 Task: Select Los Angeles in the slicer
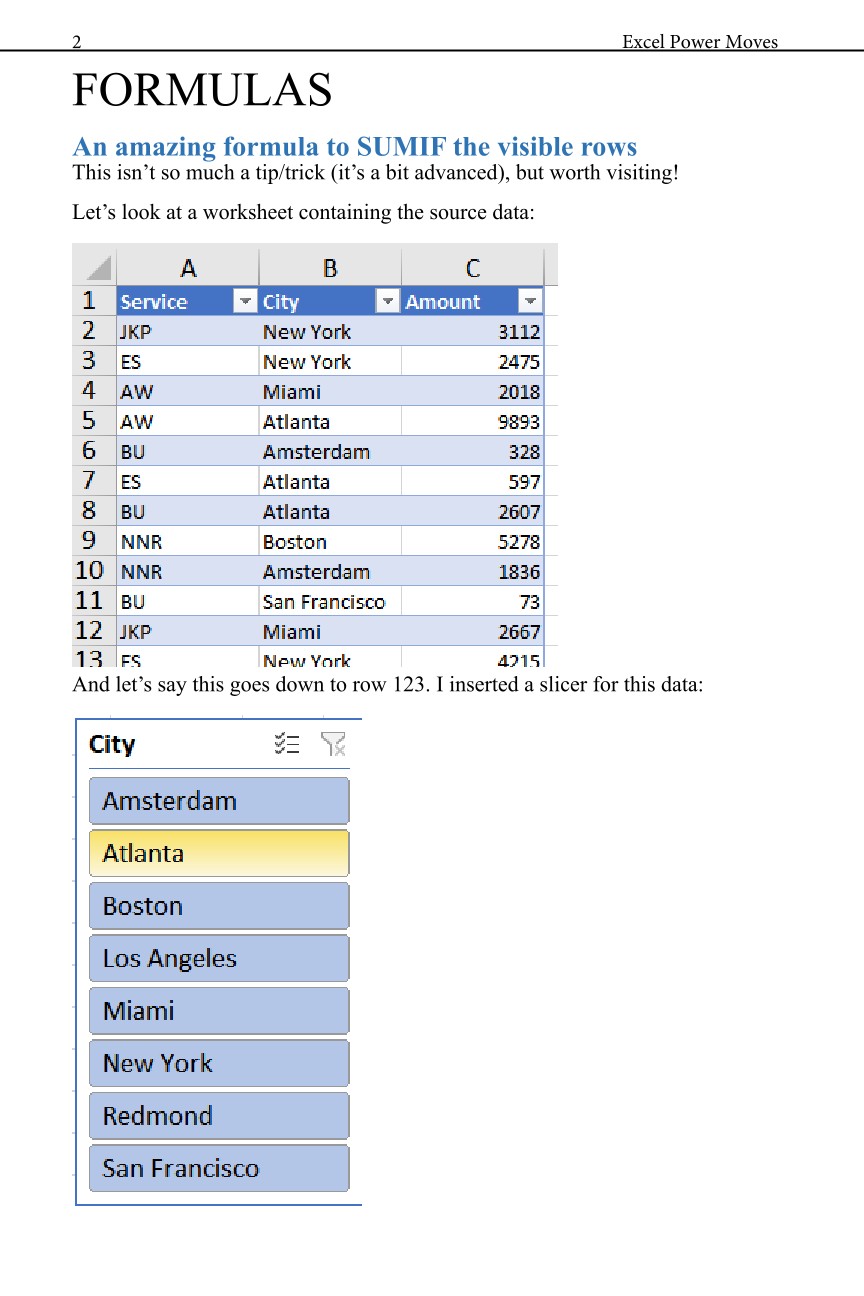coord(219,958)
